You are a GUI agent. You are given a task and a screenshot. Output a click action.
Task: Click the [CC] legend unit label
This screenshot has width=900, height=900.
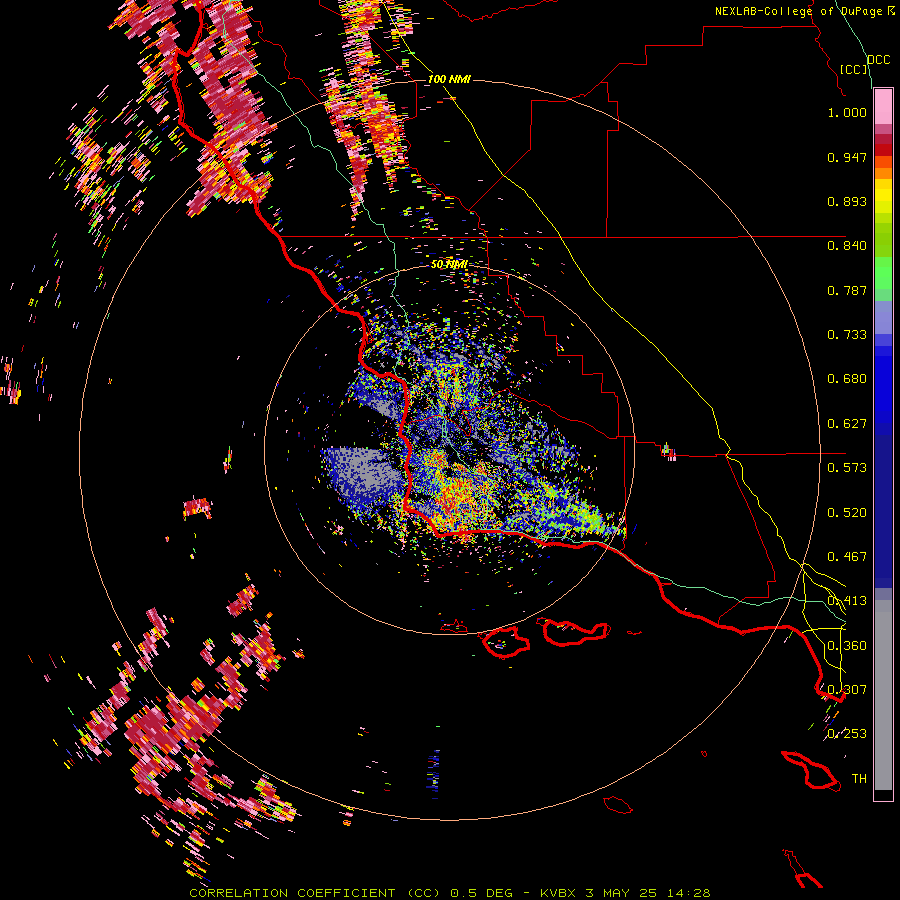coord(854,69)
